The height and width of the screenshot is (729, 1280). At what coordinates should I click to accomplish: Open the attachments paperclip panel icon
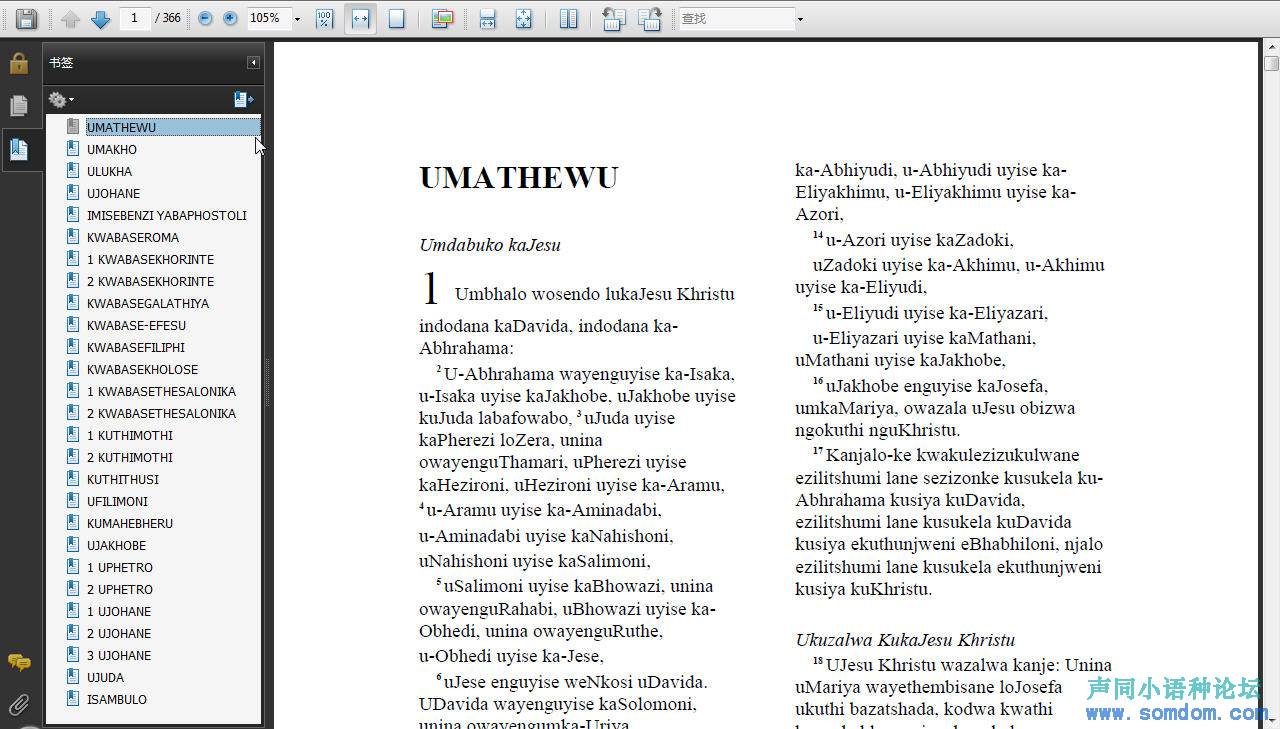19,705
